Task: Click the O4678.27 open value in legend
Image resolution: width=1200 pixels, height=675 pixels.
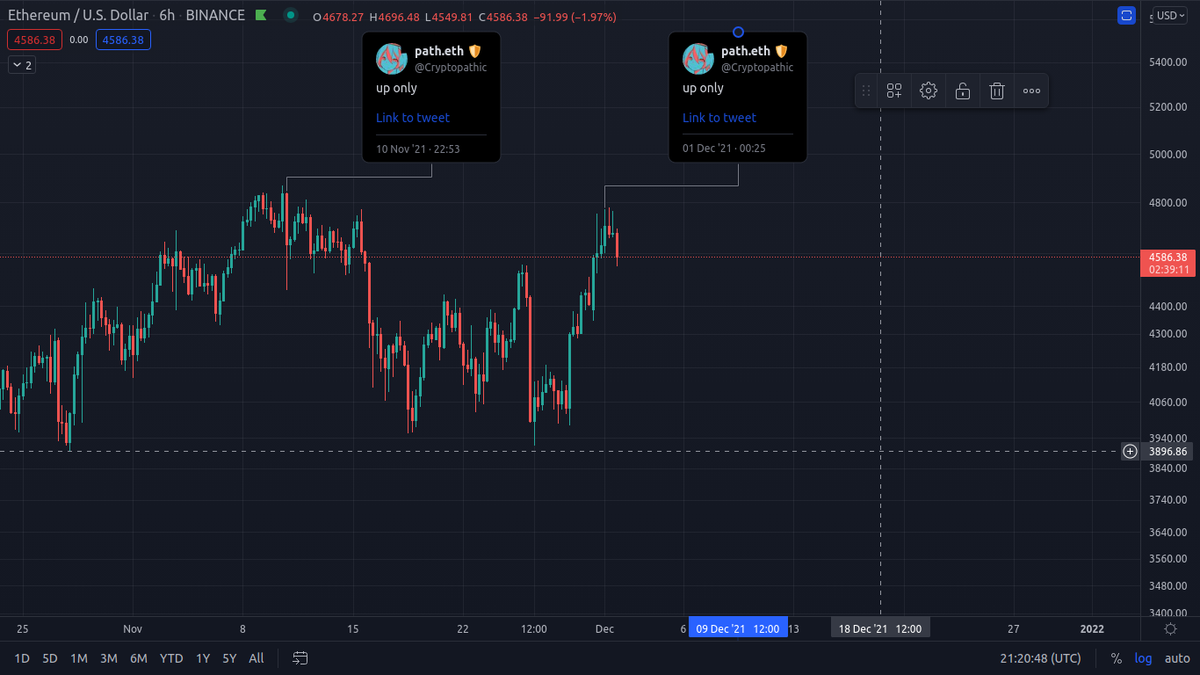Action: tap(340, 17)
